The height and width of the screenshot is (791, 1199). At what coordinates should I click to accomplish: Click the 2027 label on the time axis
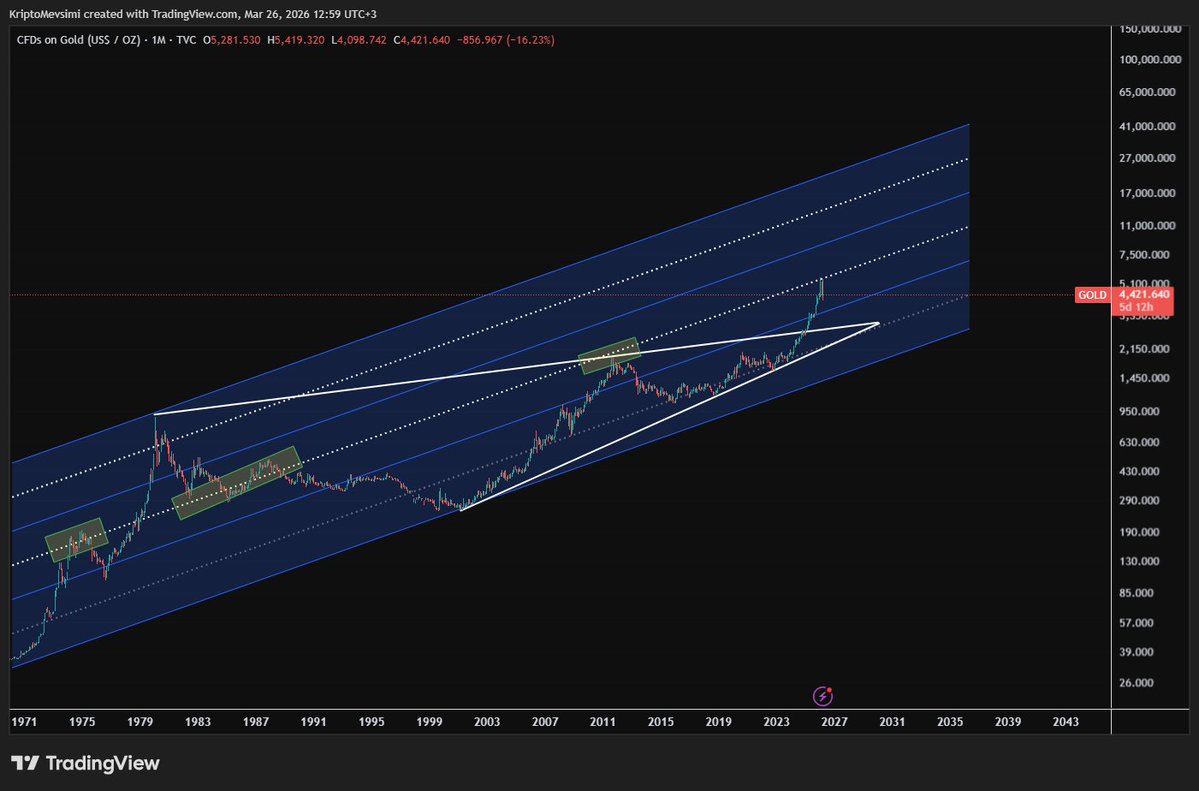(834, 721)
